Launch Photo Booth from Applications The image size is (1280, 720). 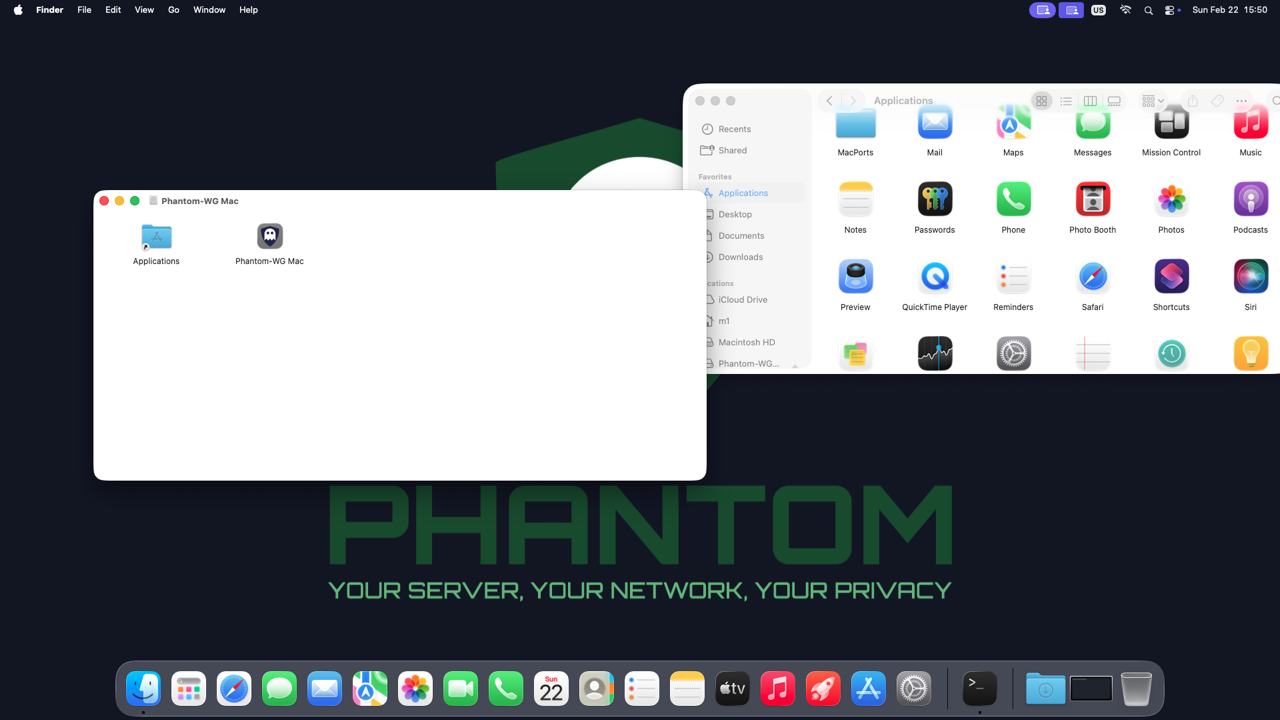coord(1092,200)
